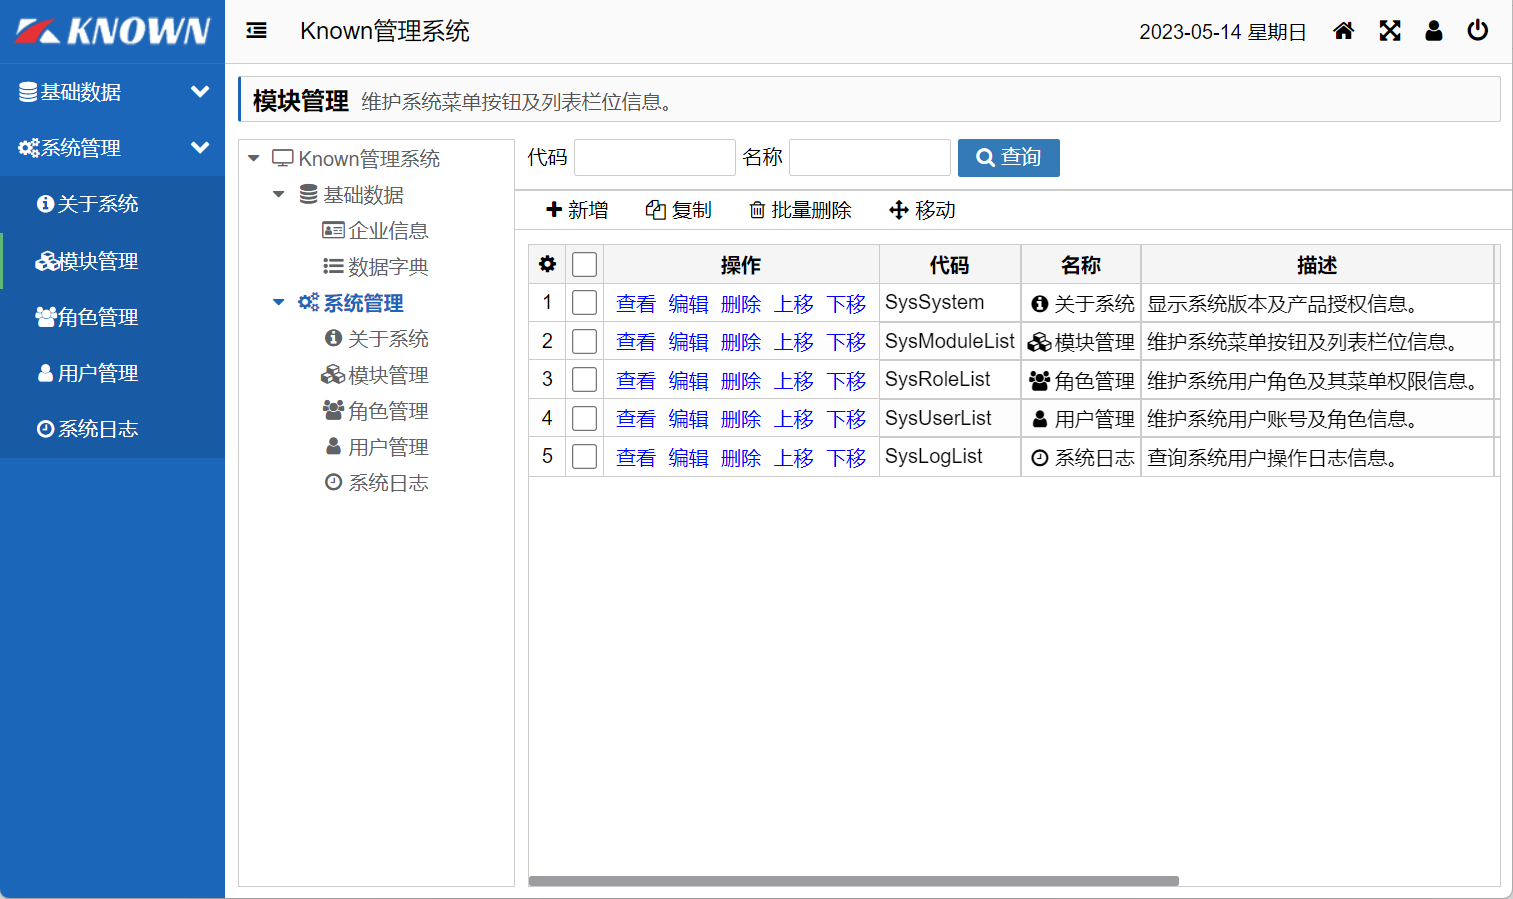Collapse the 系统管理 tree node arrow
The width and height of the screenshot is (1513, 899).
pyautogui.click(x=279, y=302)
